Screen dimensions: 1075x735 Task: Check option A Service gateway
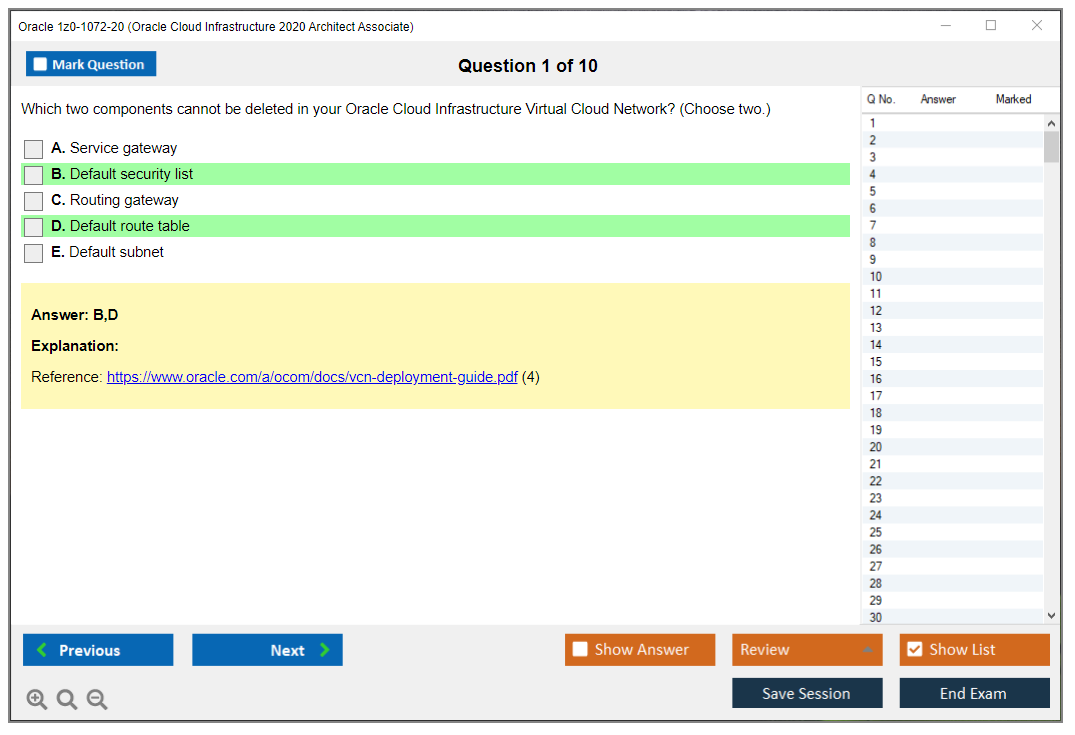tap(34, 149)
